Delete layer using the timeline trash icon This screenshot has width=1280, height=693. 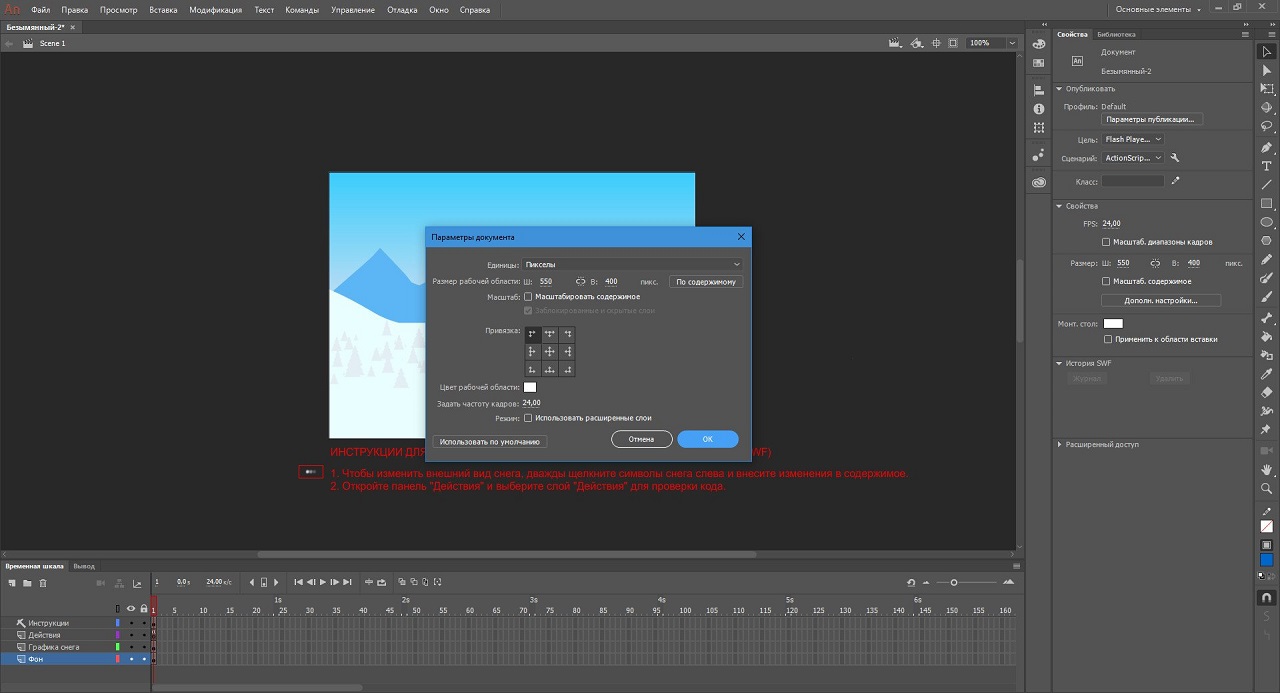[43, 583]
